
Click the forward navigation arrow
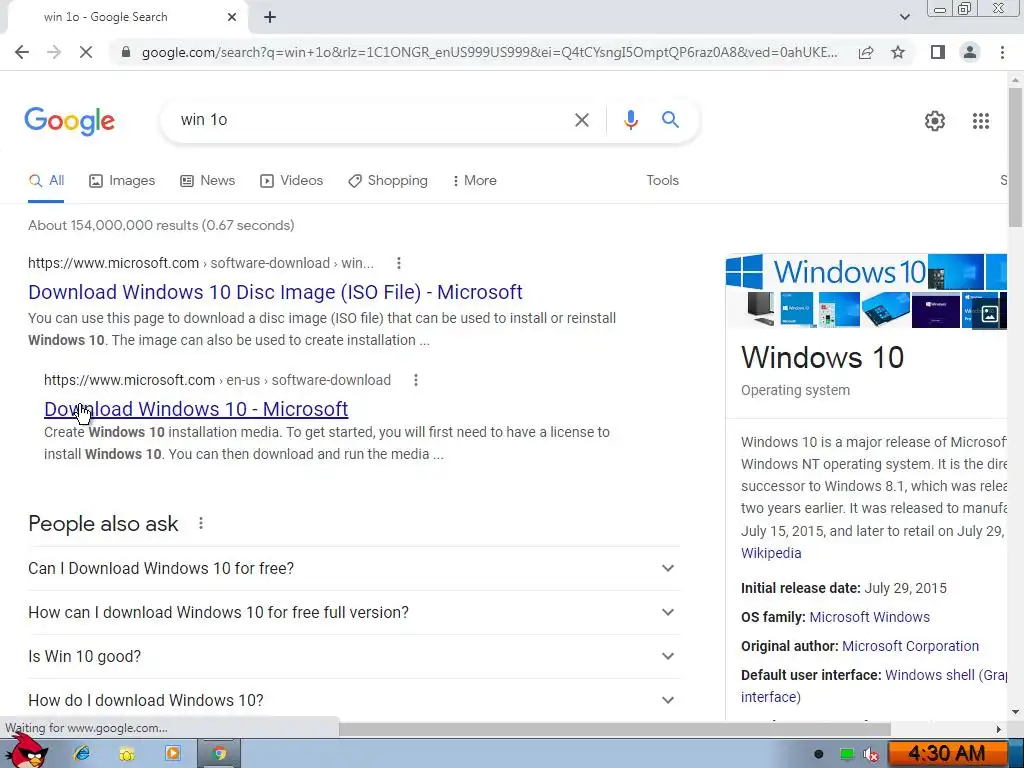(x=54, y=52)
